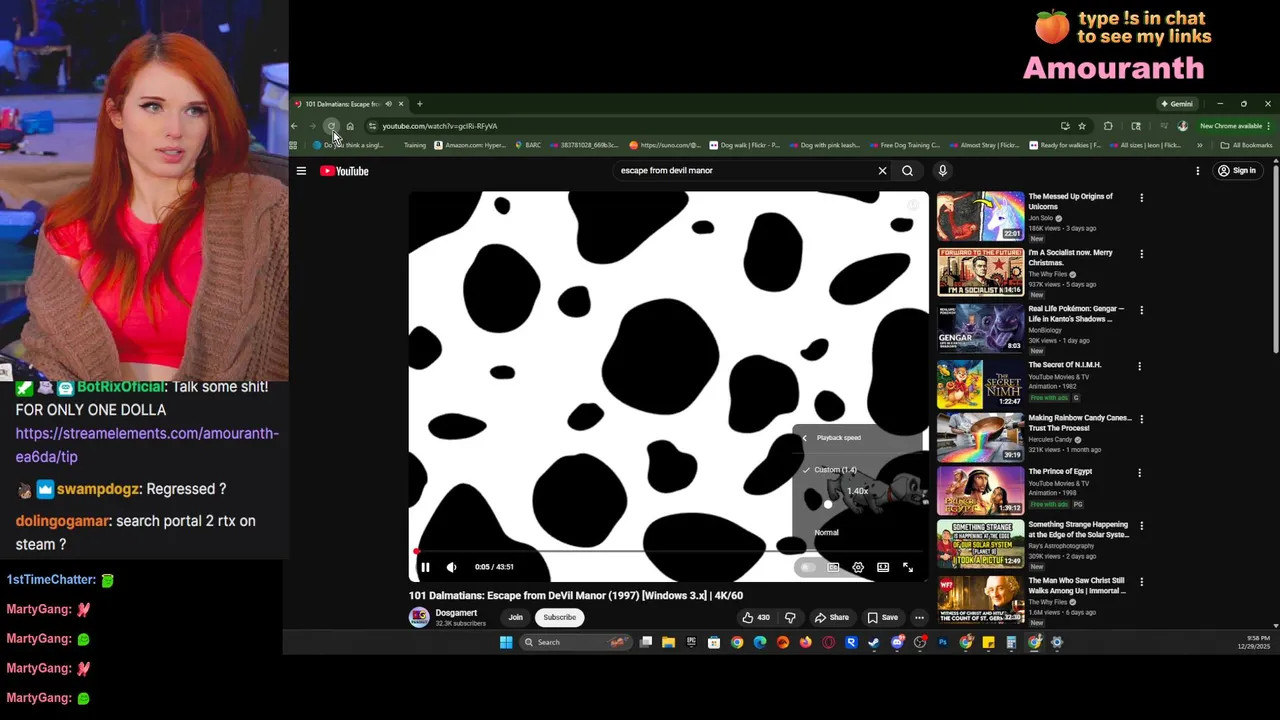The height and width of the screenshot is (720, 1280).
Task: Select the 101 Dalmatians browser tab
Action: tap(348, 104)
